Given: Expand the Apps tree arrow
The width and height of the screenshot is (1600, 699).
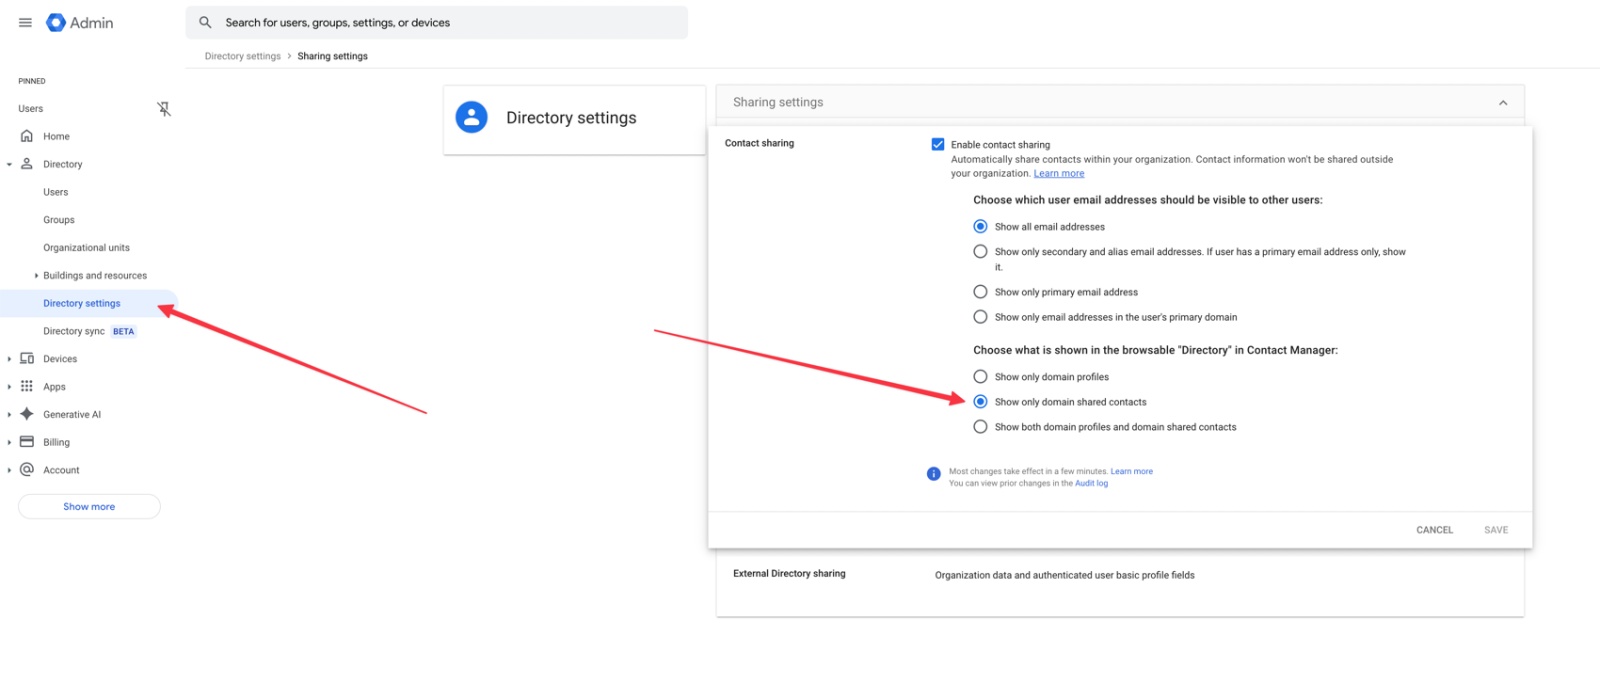Looking at the screenshot, I should (x=9, y=386).
